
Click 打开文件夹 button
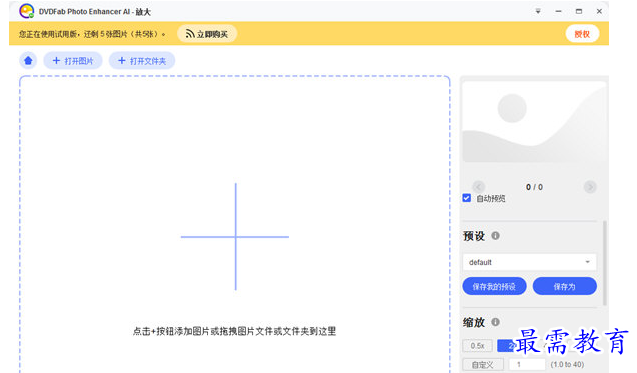(142, 61)
